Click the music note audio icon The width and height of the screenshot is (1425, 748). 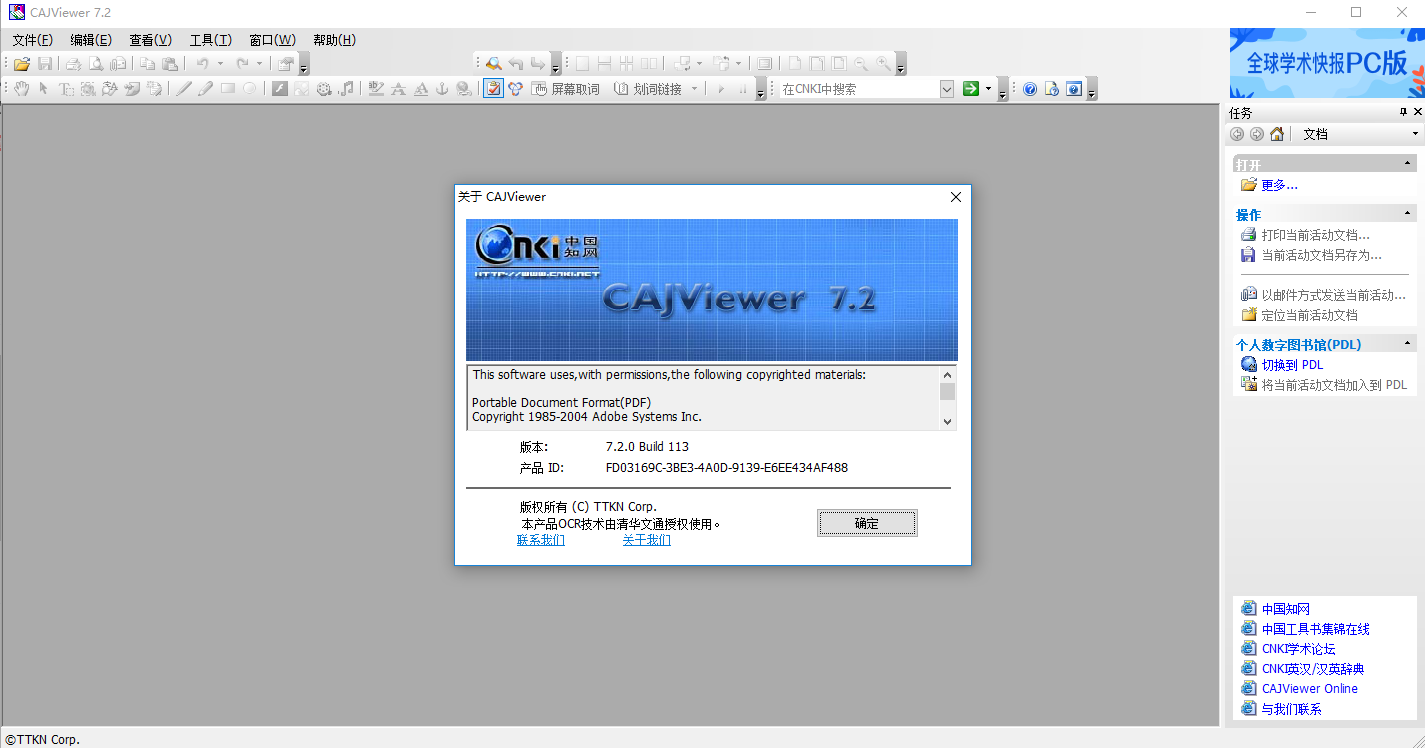[346, 89]
